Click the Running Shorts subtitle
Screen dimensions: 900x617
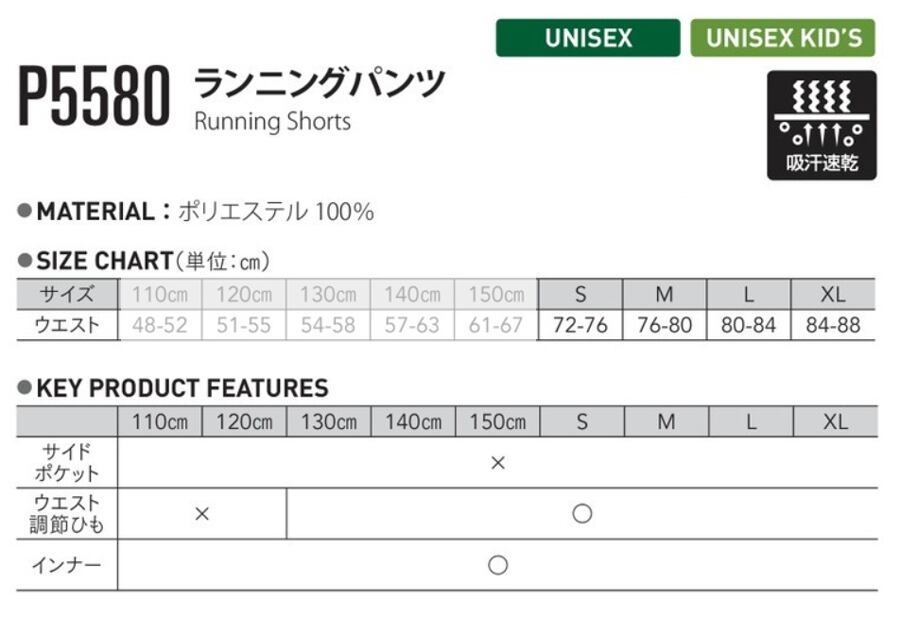tap(273, 122)
